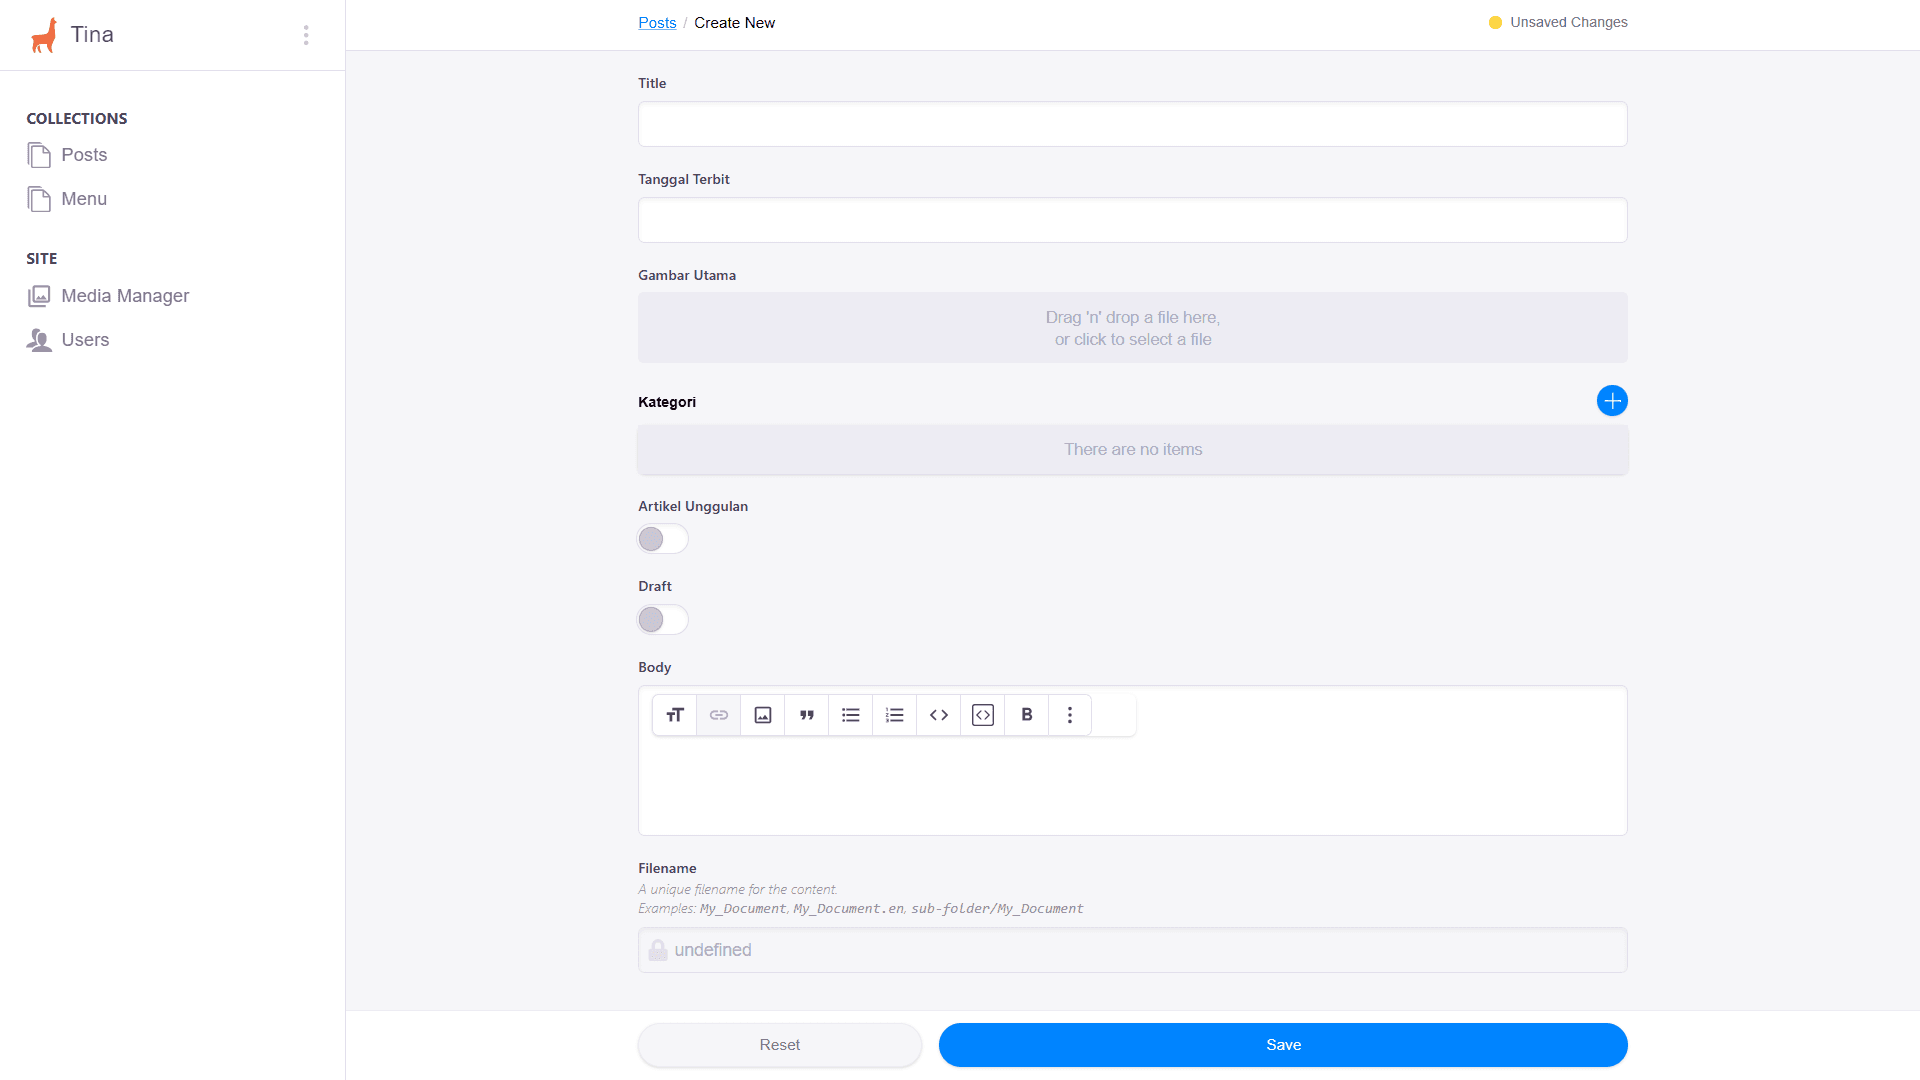Viewport: 1920px width, 1080px height.
Task: Follow the Posts breadcrumb link
Action: [x=657, y=23]
